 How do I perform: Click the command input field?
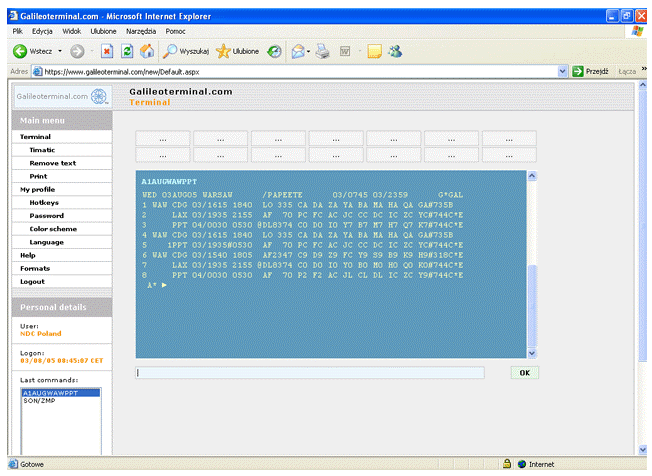click(310, 373)
